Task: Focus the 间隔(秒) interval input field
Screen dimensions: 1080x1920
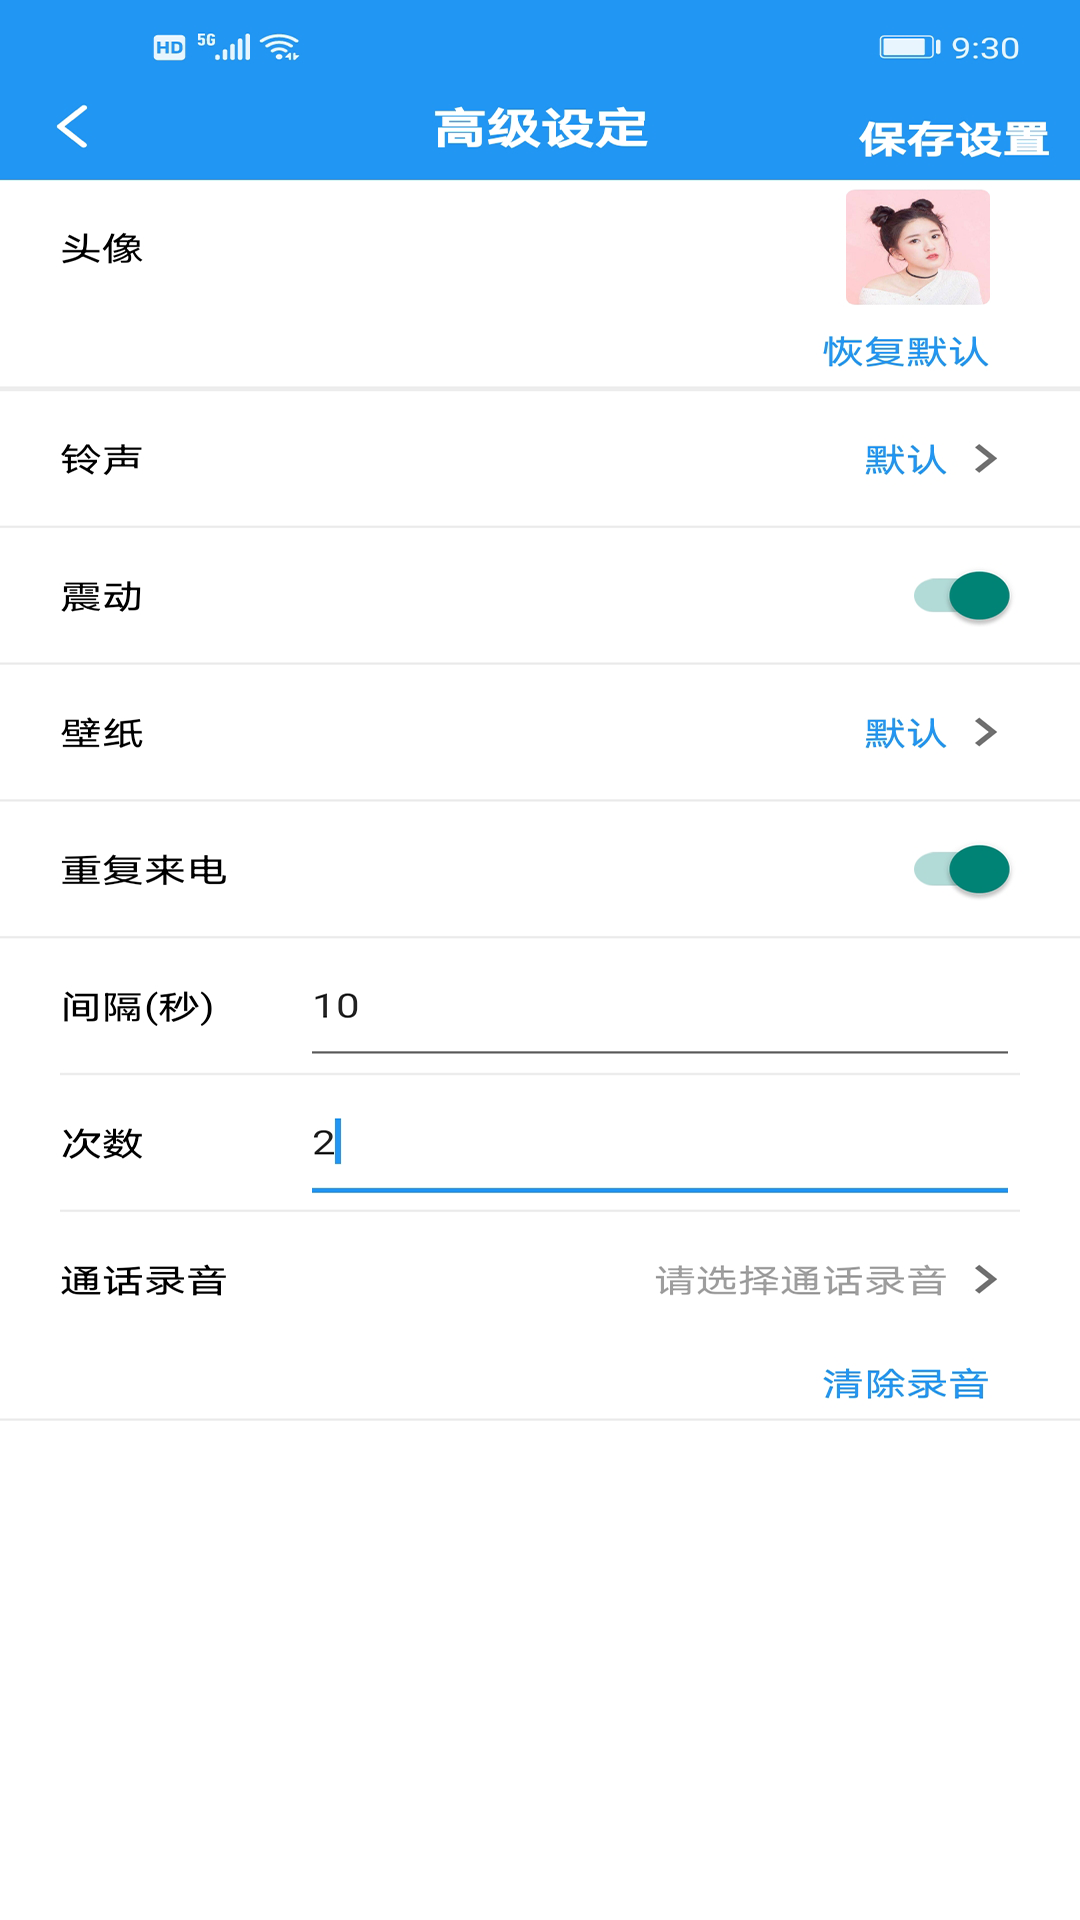Action: coord(659,1007)
